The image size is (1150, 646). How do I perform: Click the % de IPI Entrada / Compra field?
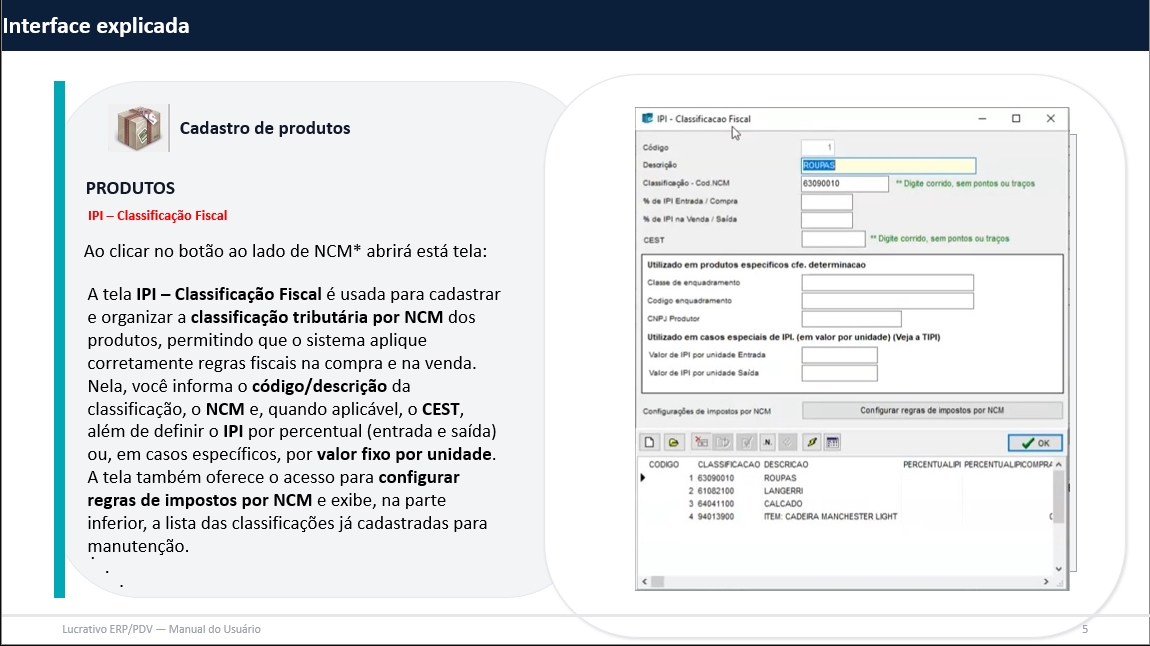point(826,202)
